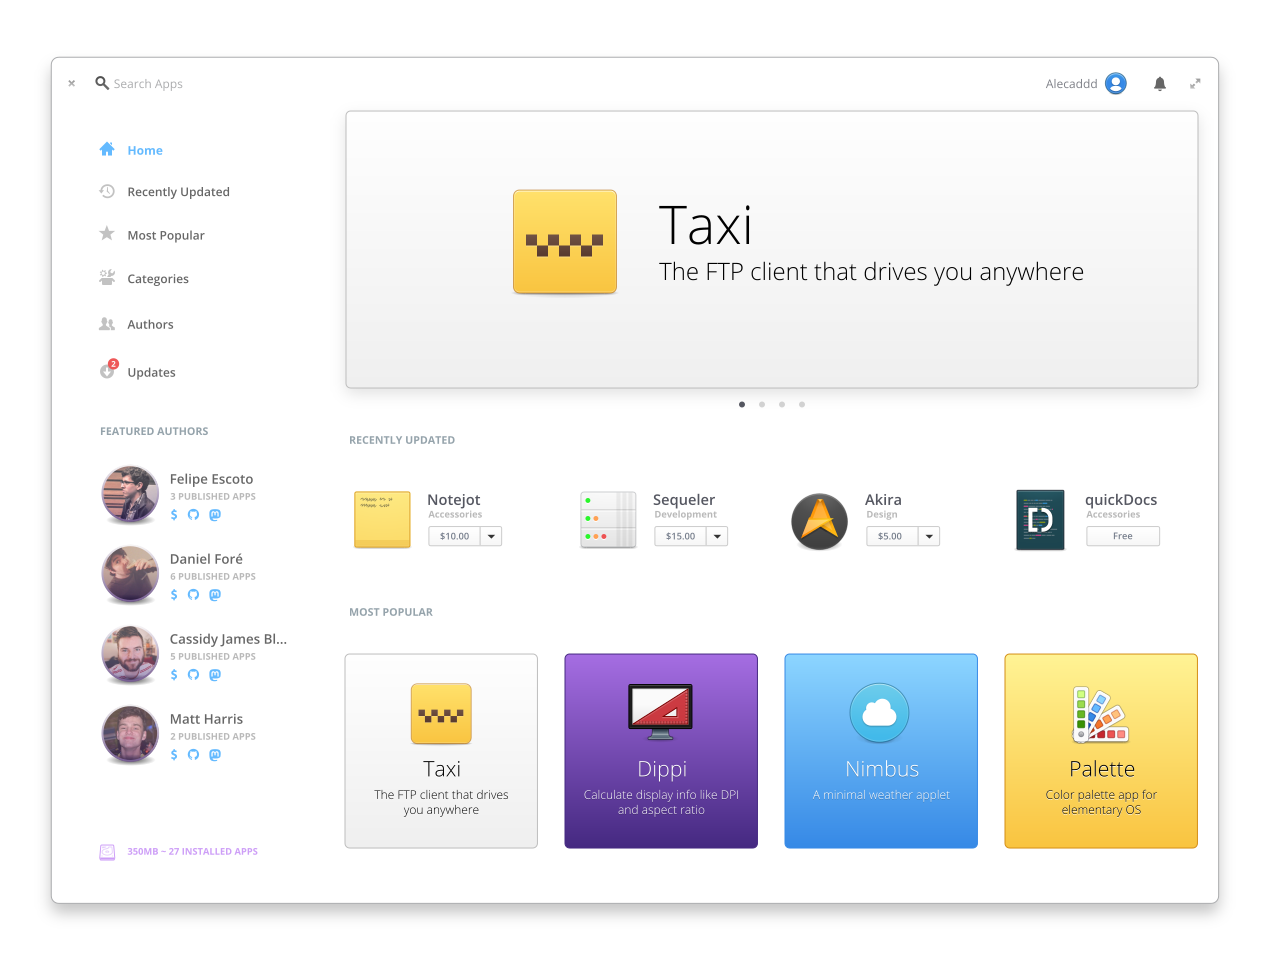The image size is (1280, 960).
Task: Click Cassidy James's dollar donation icon
Action: click(174, 675)
